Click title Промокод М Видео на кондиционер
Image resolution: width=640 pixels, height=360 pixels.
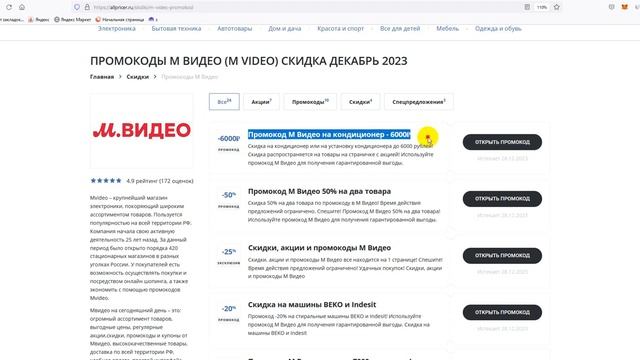pos(329,135)
